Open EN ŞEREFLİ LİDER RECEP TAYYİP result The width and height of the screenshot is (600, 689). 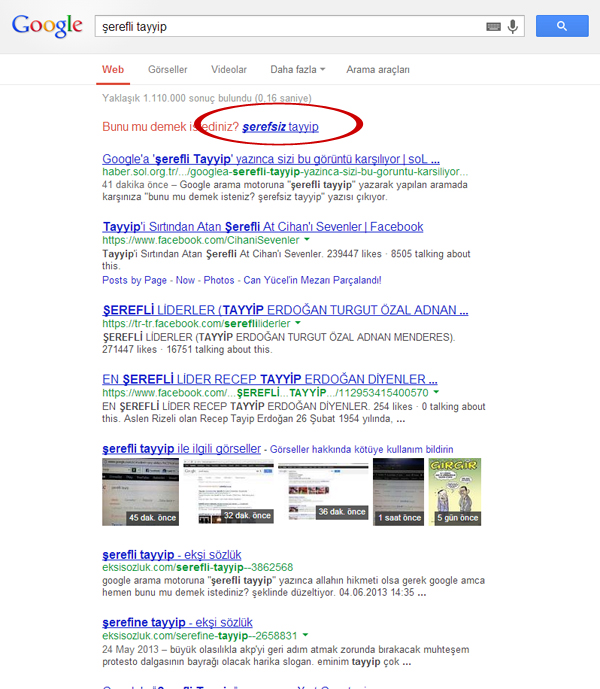(x=270, y=379)
